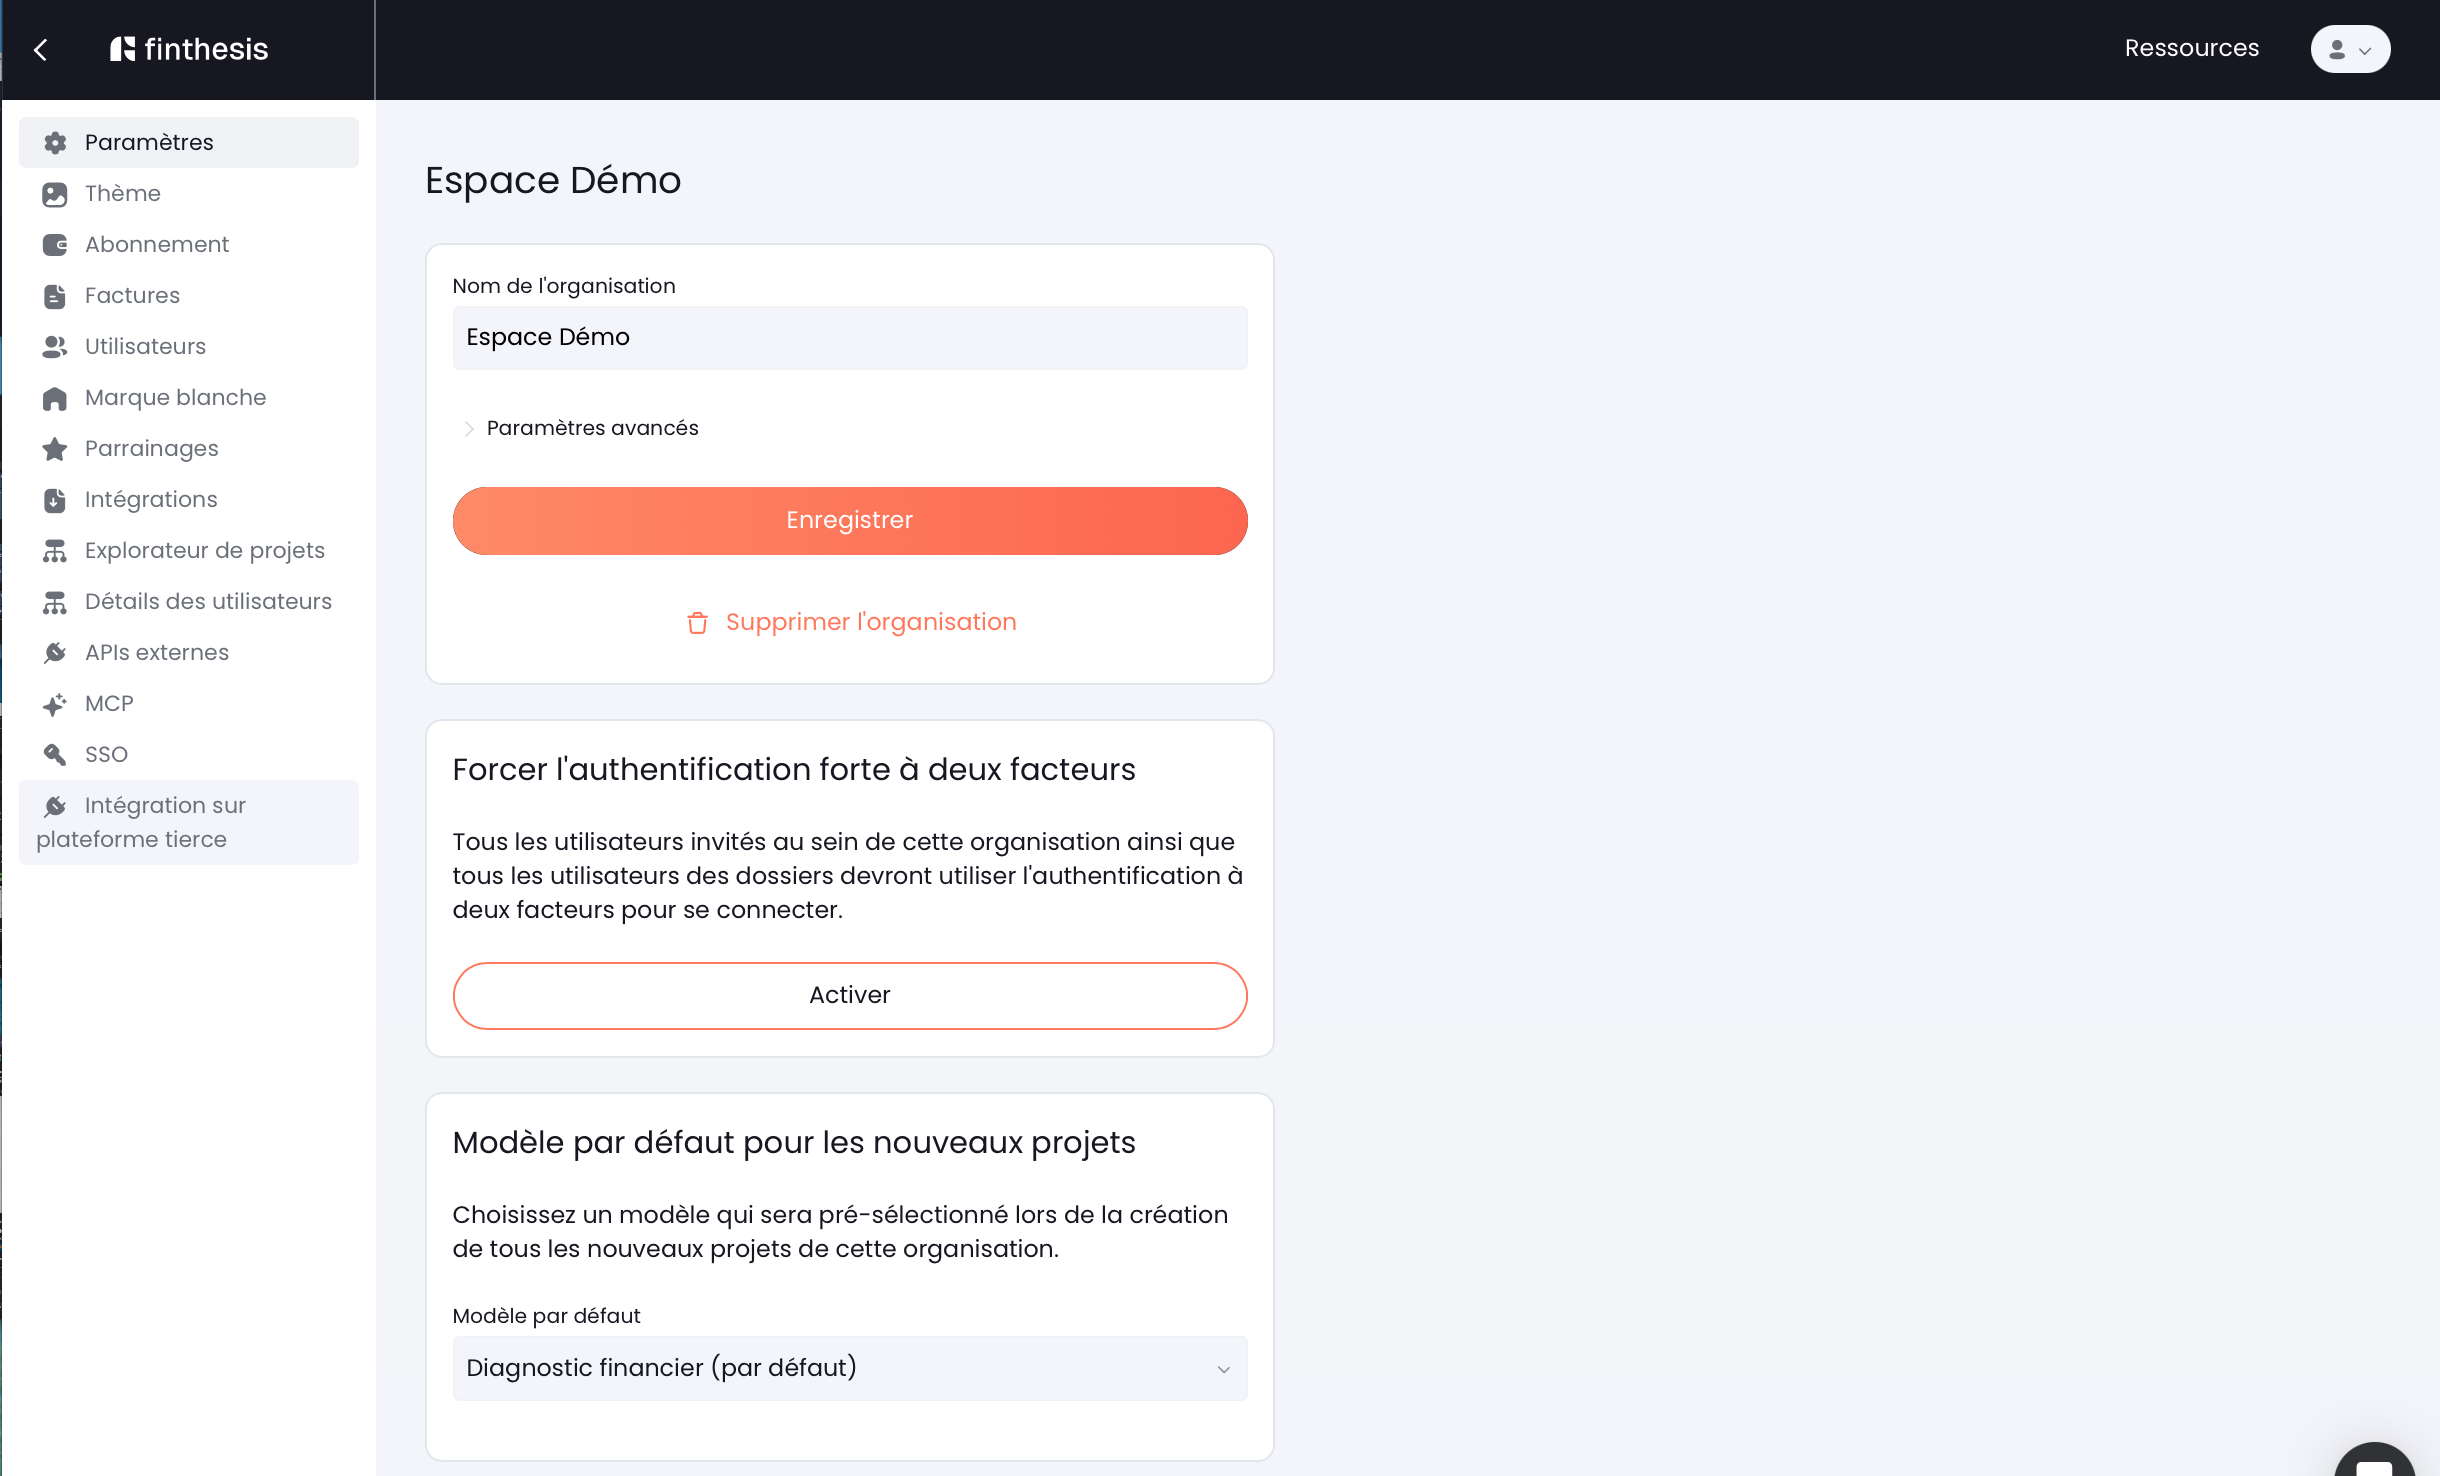This screenshot has width=2440, height=1476.
Task: Click the Abonnement wallet icon
Action: (55, 245)
